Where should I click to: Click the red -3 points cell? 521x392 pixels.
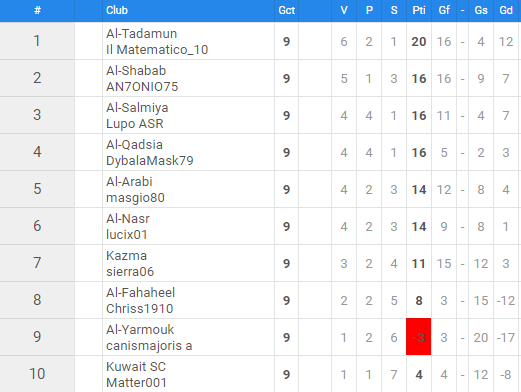(419, 337)
